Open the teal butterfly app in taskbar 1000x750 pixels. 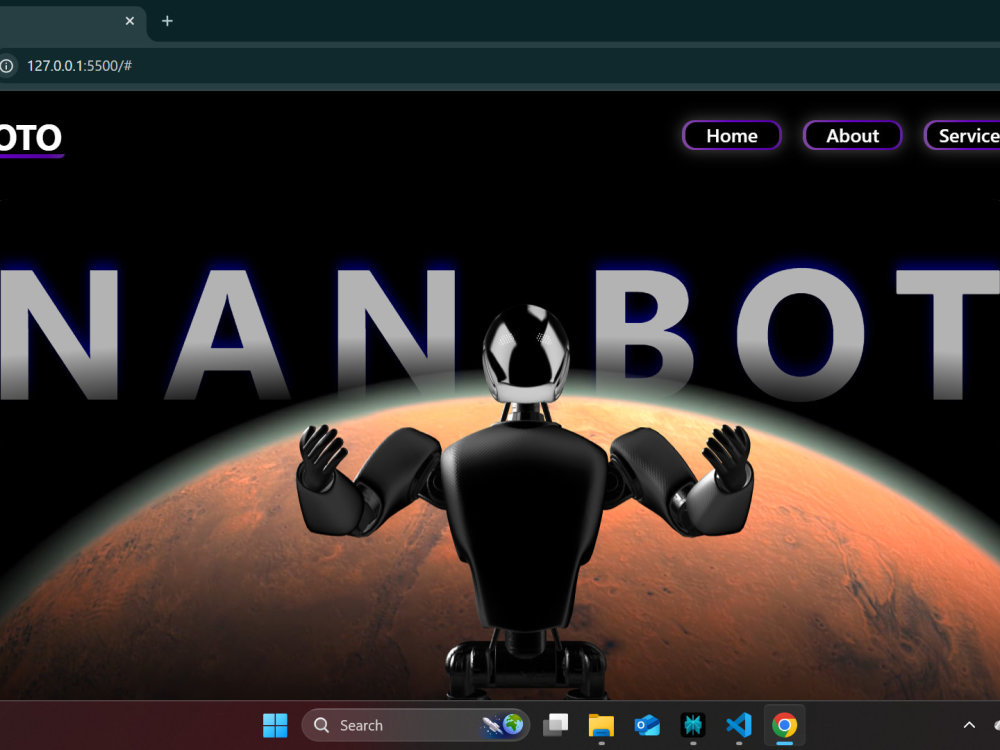[693, 725]
